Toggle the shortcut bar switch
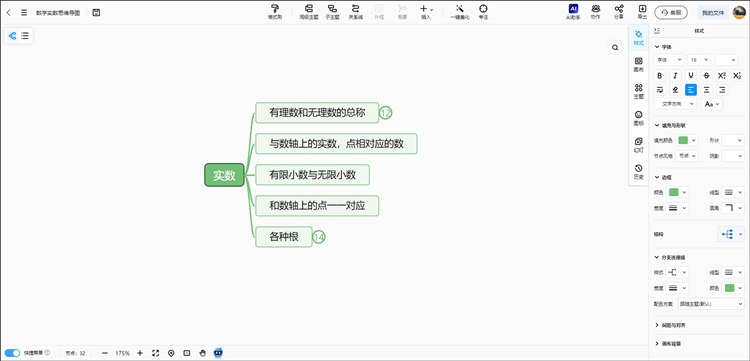Image resolution: width=750 pixels, height=361 pixels. (12, 353)
